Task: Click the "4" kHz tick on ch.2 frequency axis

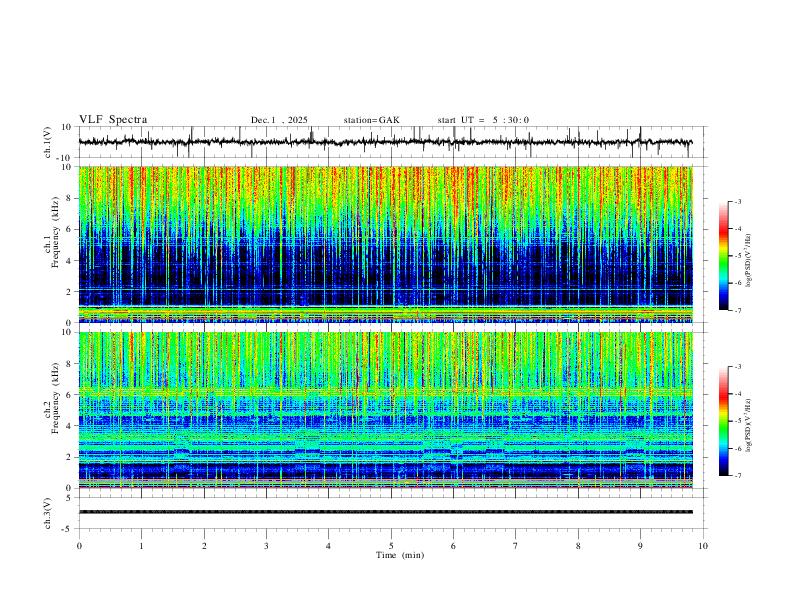Action: pos(69,426)
